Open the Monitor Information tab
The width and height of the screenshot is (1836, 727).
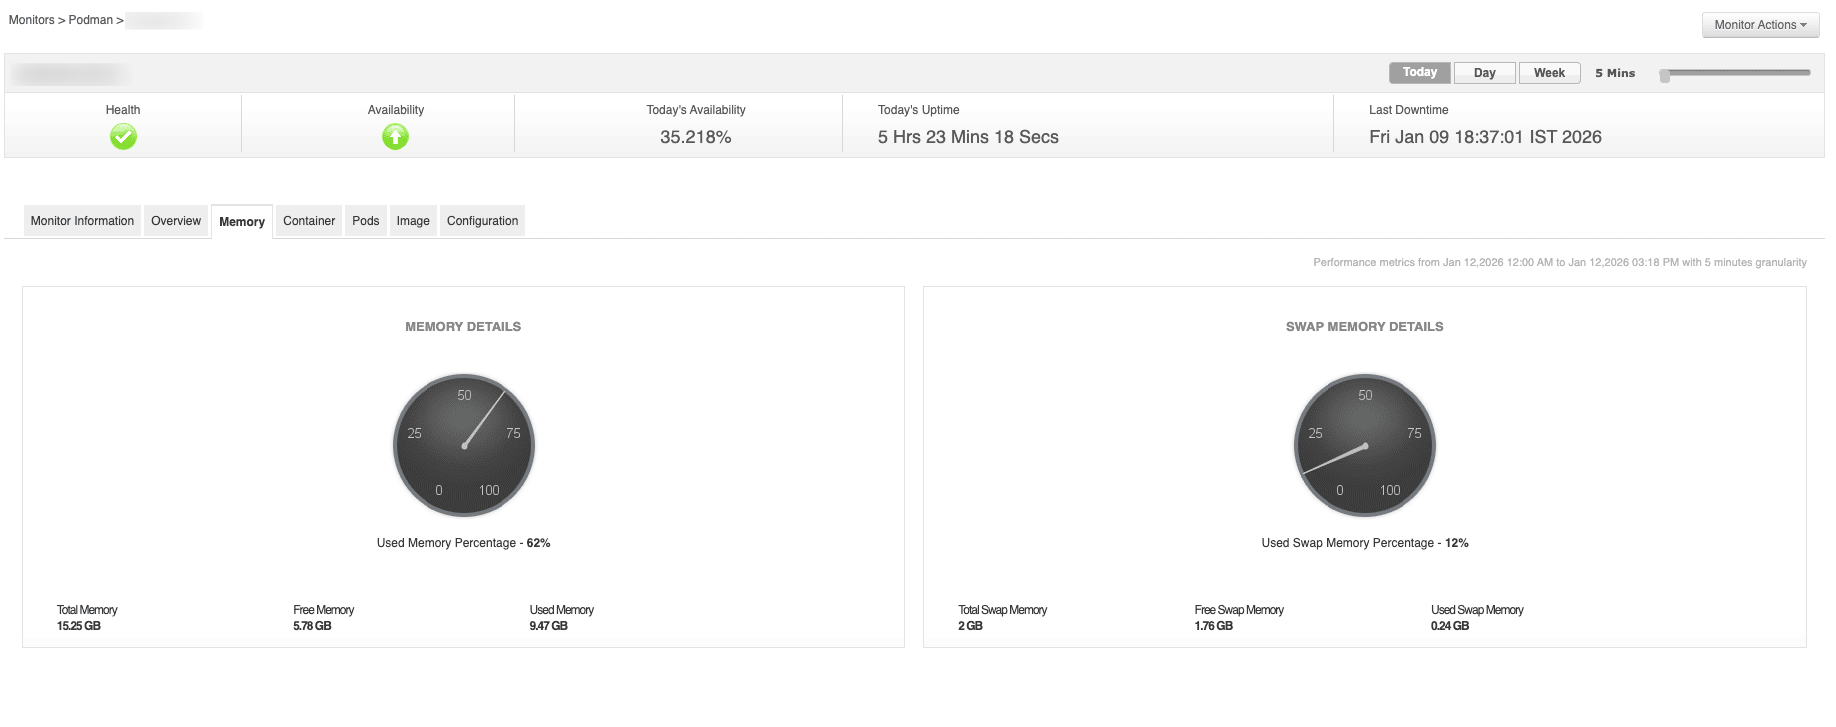click(81, 220)
